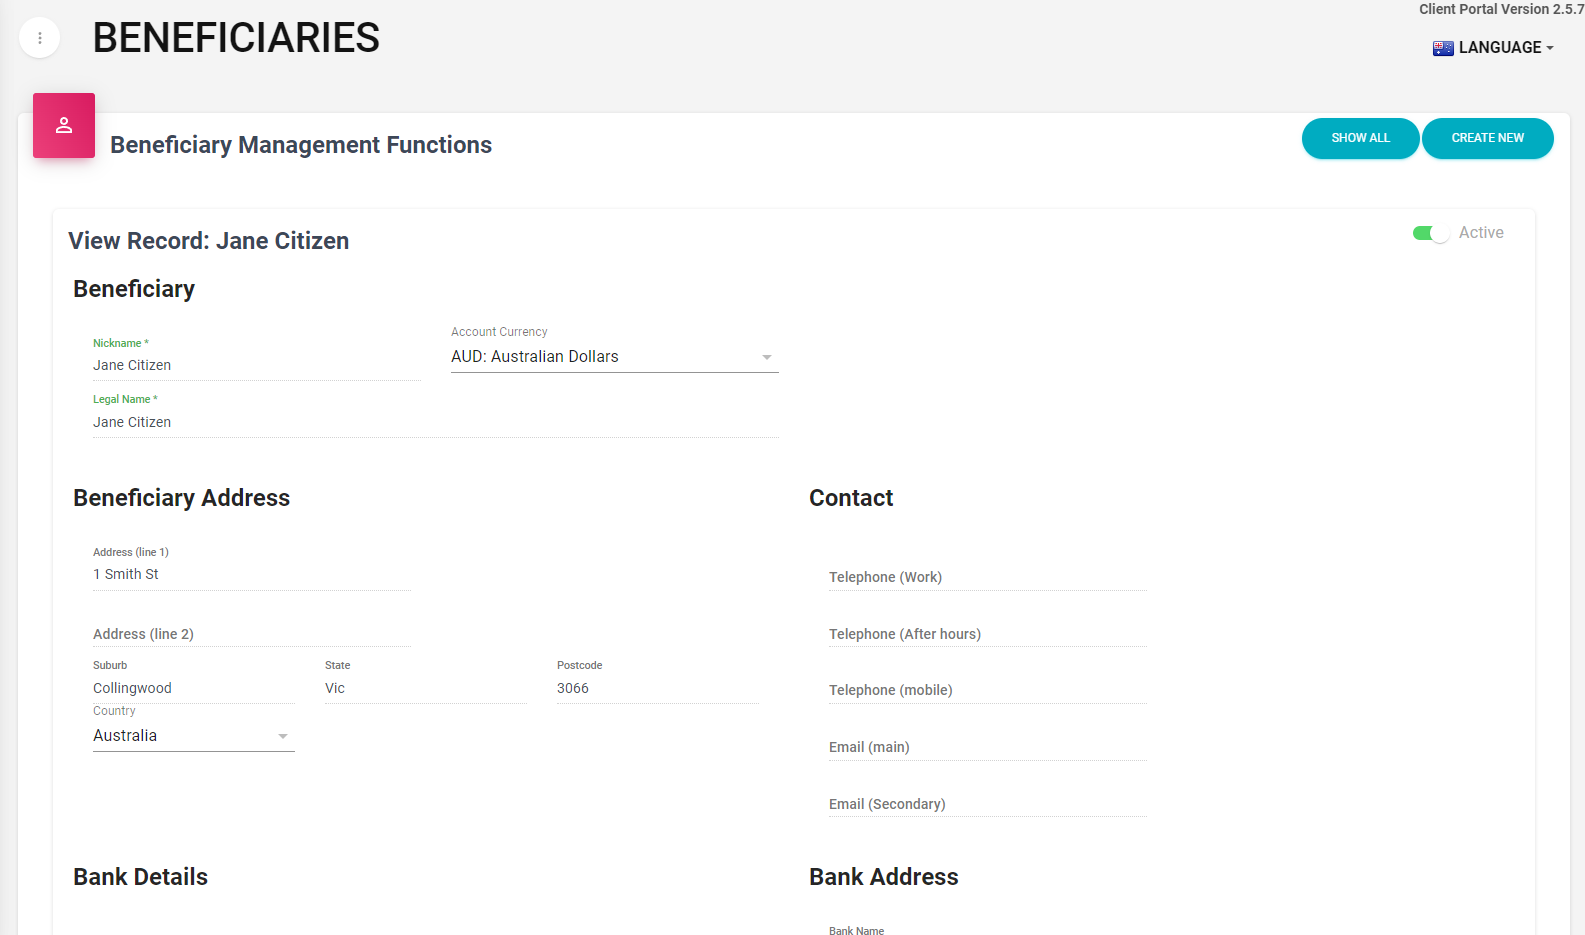This screenshot has height=935, width=1585.
Task: Open the three-dot sidebar menu button
Action: pos(40,38)
